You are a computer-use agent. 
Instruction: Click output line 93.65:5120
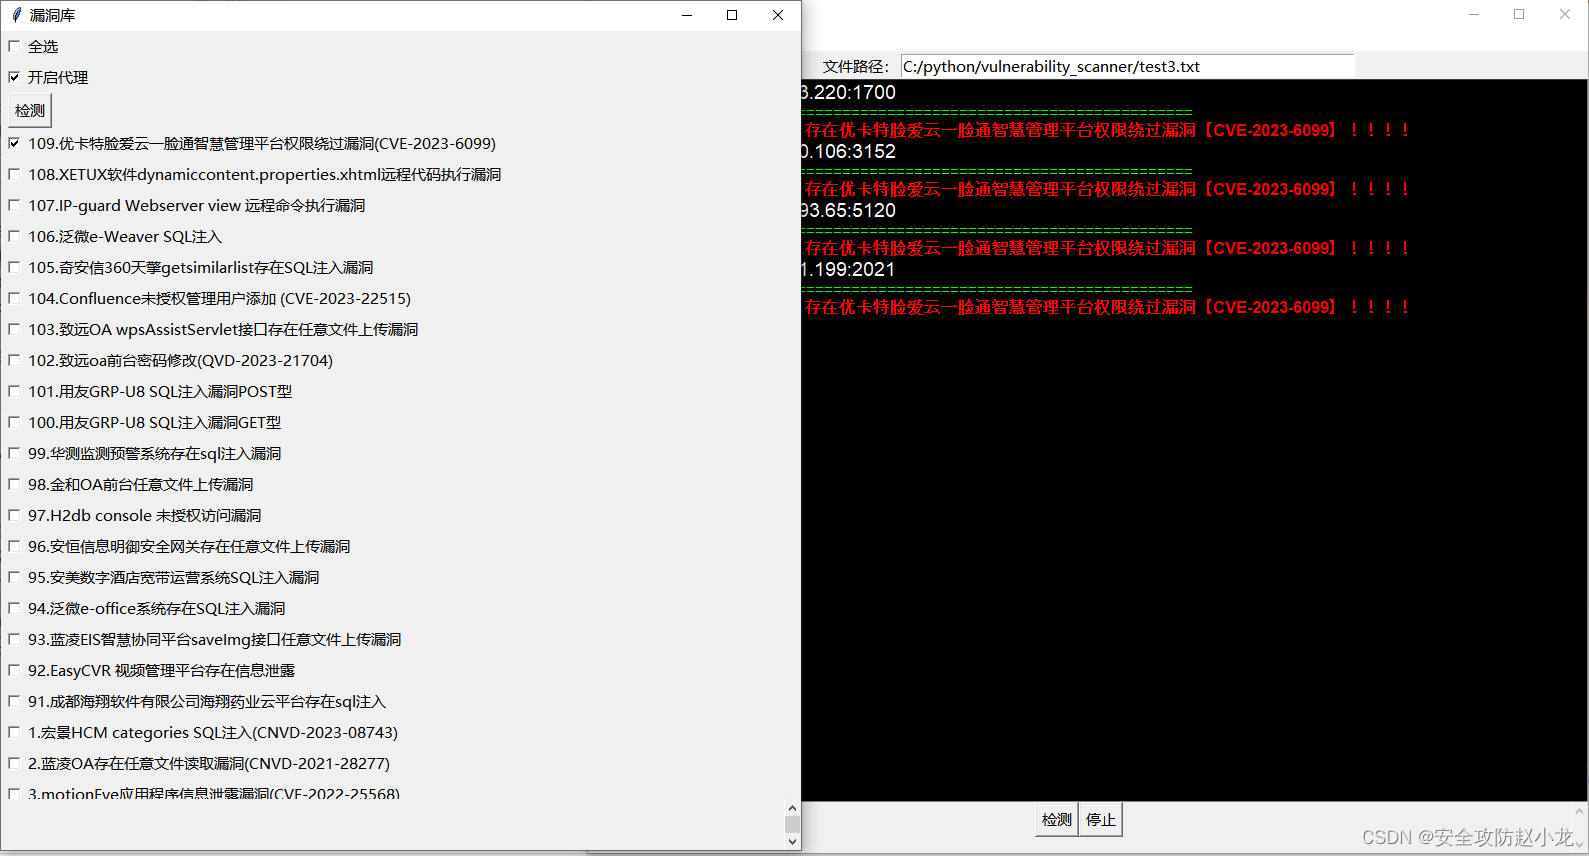tap(848, 210)
